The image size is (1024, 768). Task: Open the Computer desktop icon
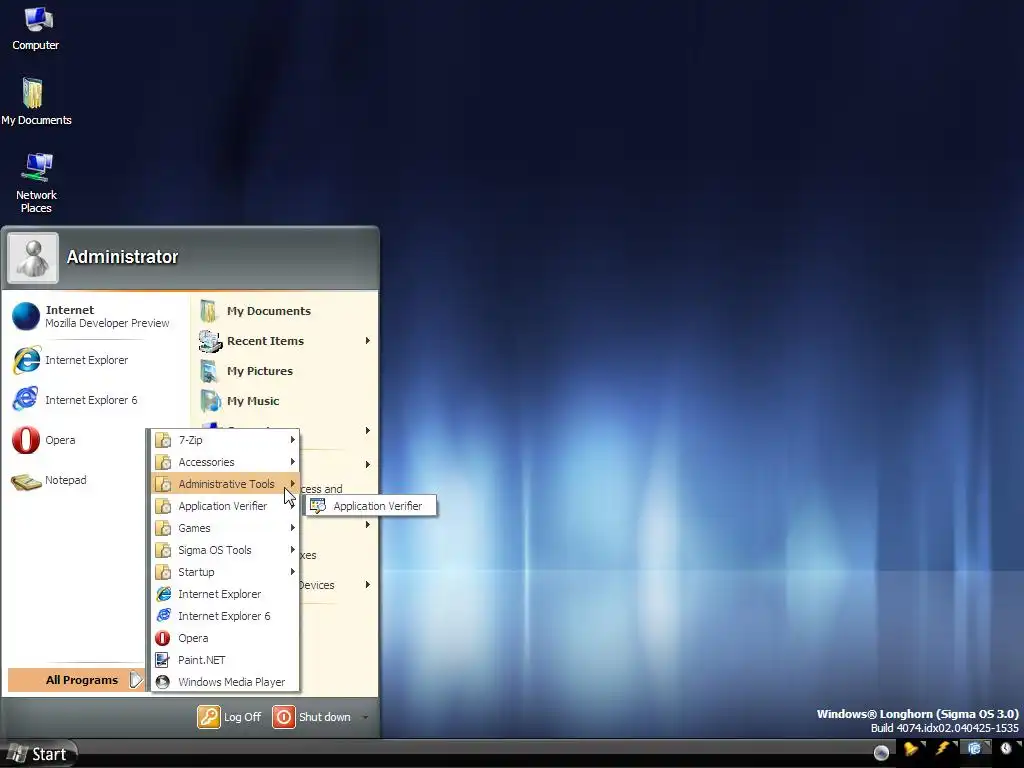click(x=35, y=28)
